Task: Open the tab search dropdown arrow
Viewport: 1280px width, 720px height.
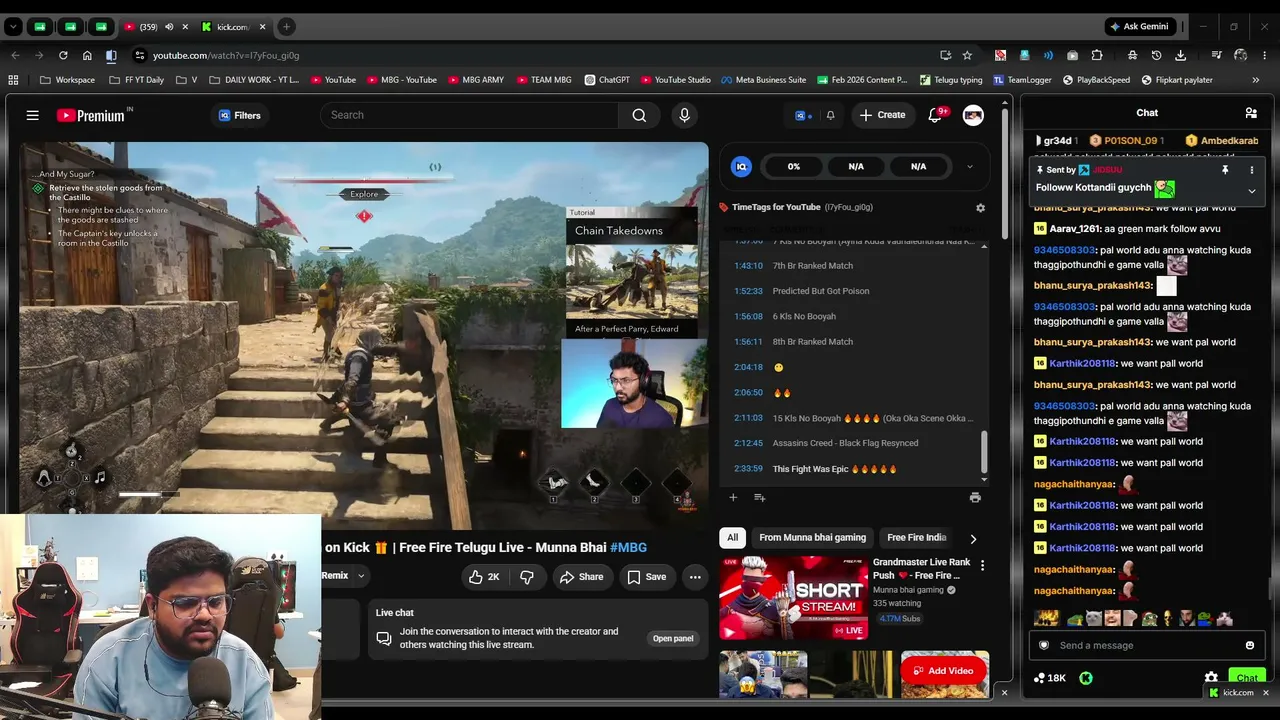Action: click(13, 27)
